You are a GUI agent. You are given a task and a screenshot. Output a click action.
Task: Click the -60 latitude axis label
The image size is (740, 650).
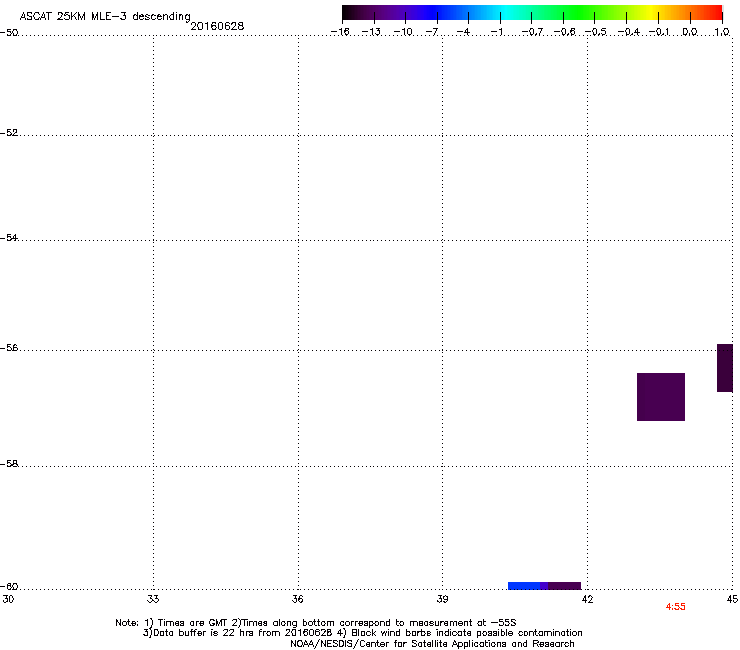[9, 586]
